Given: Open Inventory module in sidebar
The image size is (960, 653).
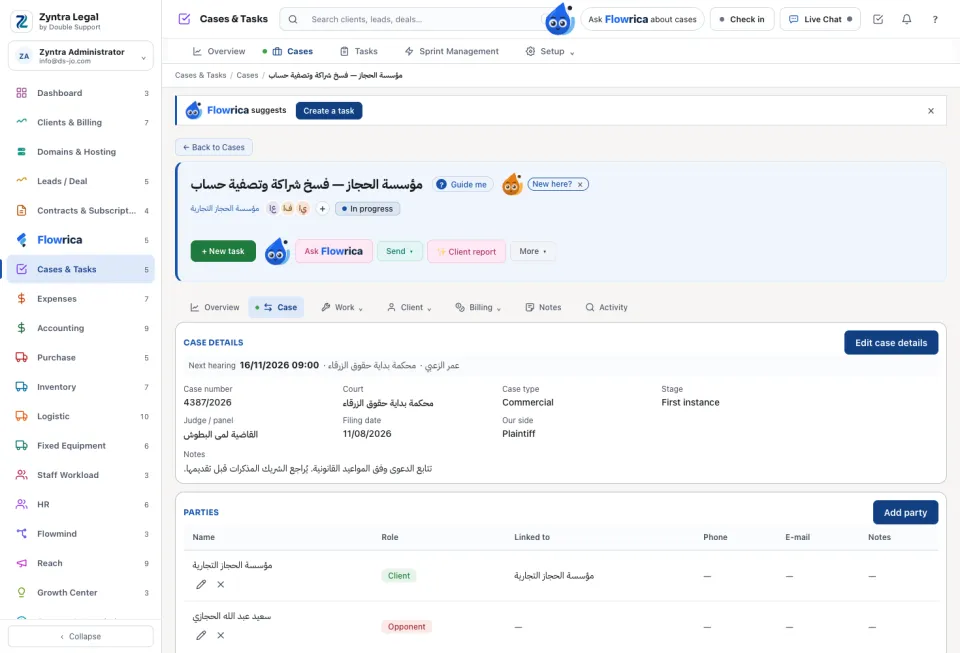Looking at the screenshot, I should tap(81, 387).
